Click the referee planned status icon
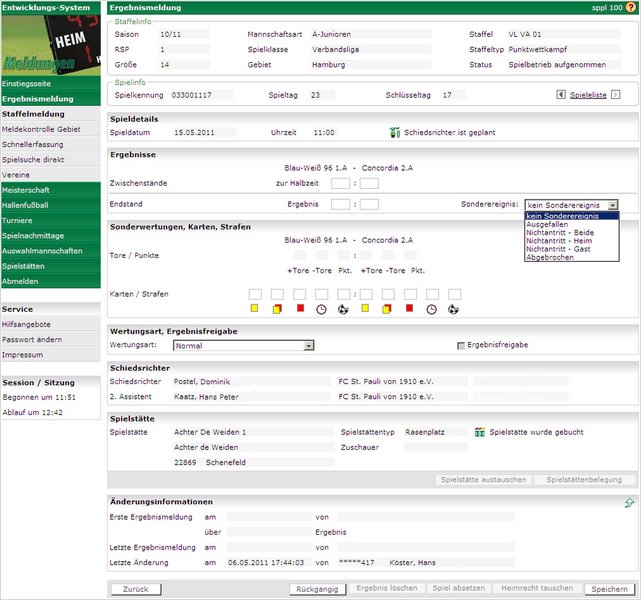Screen dimensions: 641x600 coord(395,132)
